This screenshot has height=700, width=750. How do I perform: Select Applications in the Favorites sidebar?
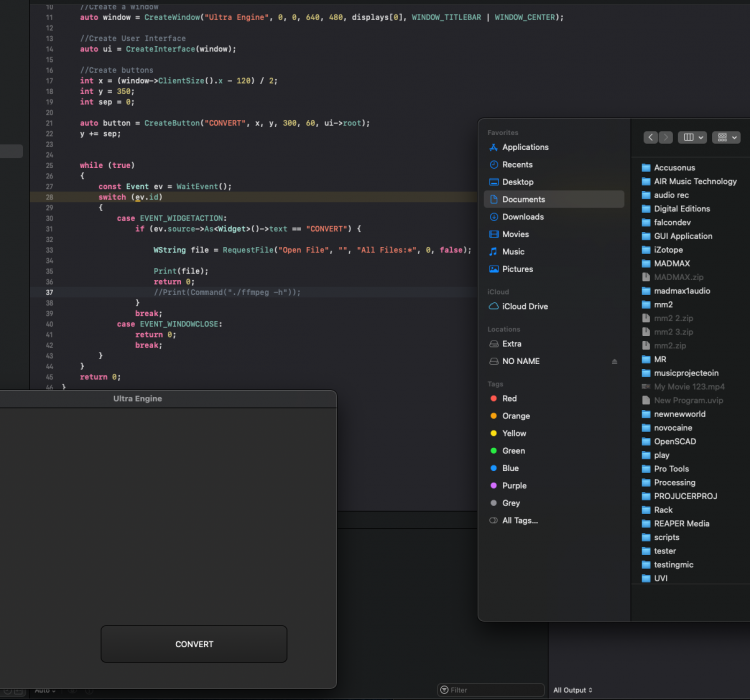tap(525, 147)
